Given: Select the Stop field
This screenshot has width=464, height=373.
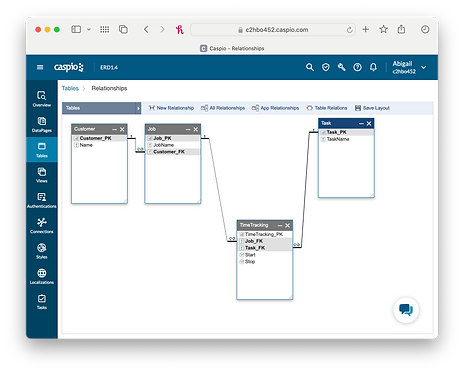Looking at the screenshot, I should [265, 262].
